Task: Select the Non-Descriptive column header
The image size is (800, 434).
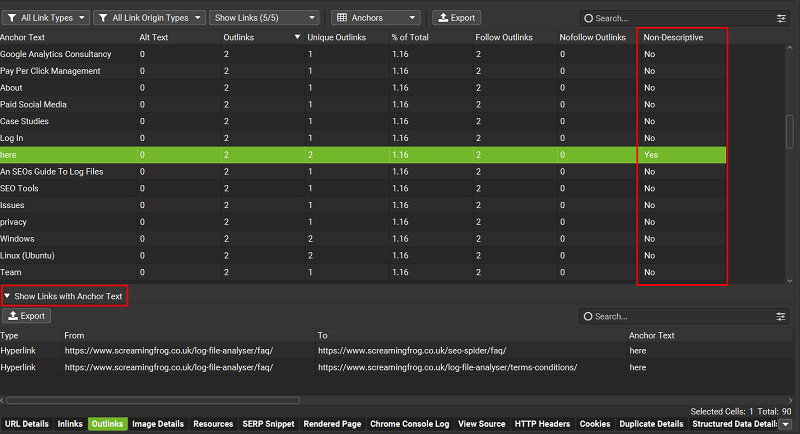Action: coord(673,37)
